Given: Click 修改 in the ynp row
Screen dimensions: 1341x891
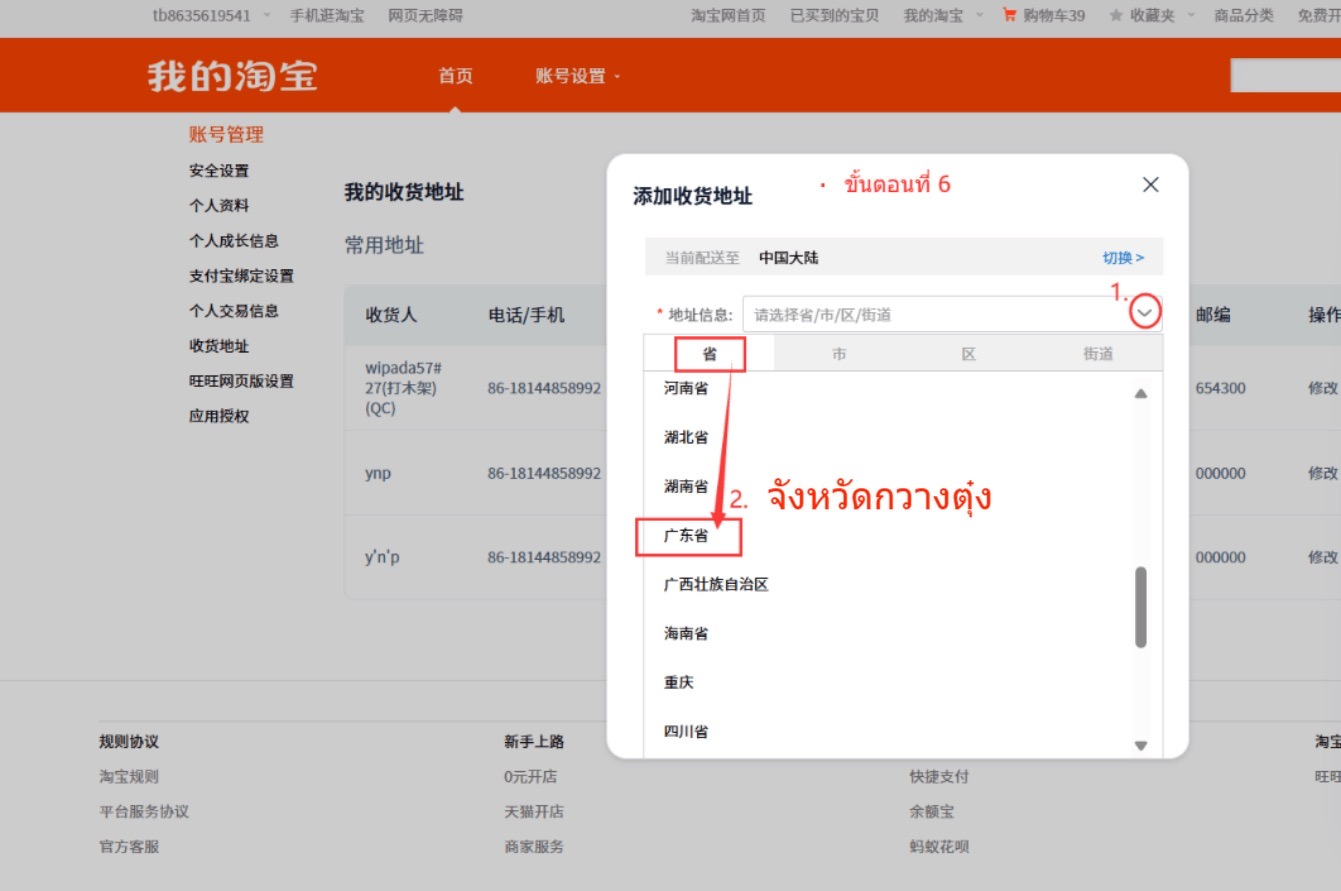Looking at the screenshot, I should (1323, 473).
